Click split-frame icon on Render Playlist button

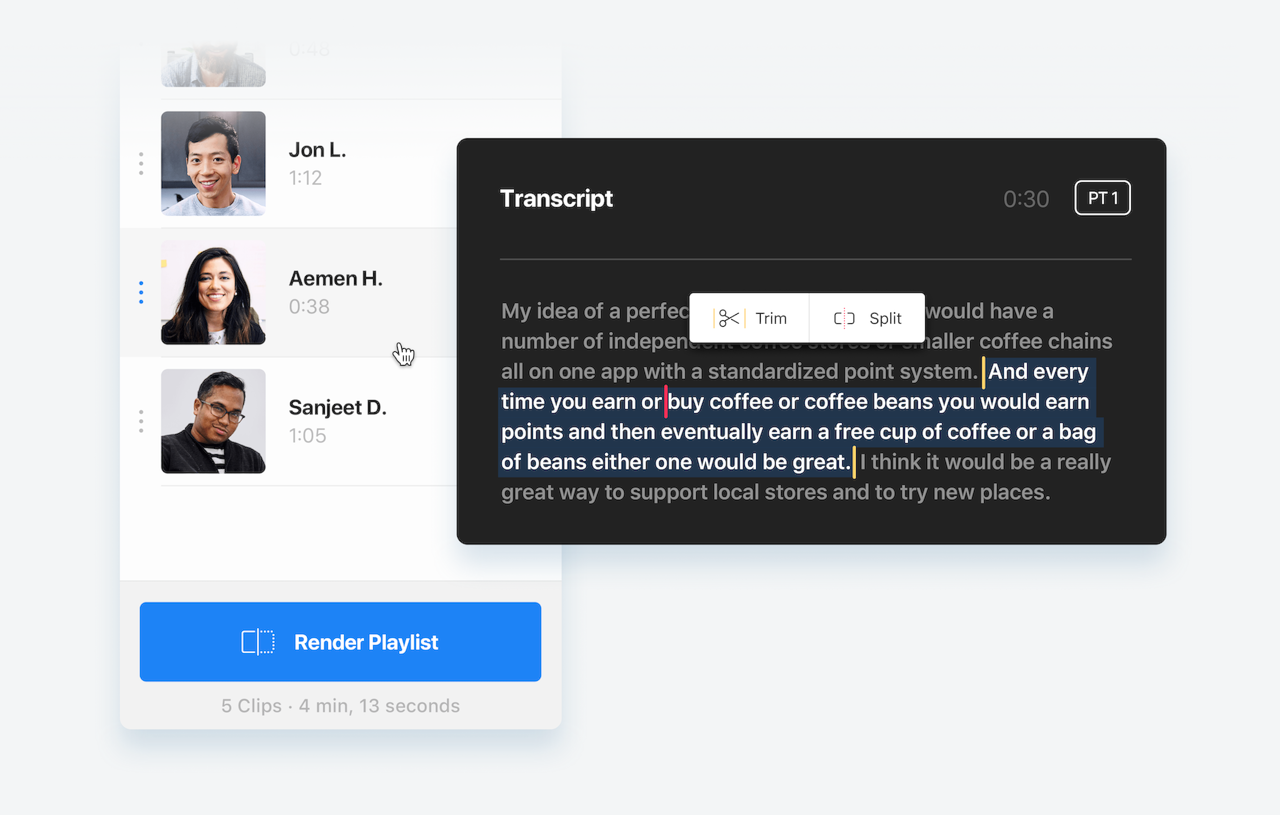click(x=258, y=642)
